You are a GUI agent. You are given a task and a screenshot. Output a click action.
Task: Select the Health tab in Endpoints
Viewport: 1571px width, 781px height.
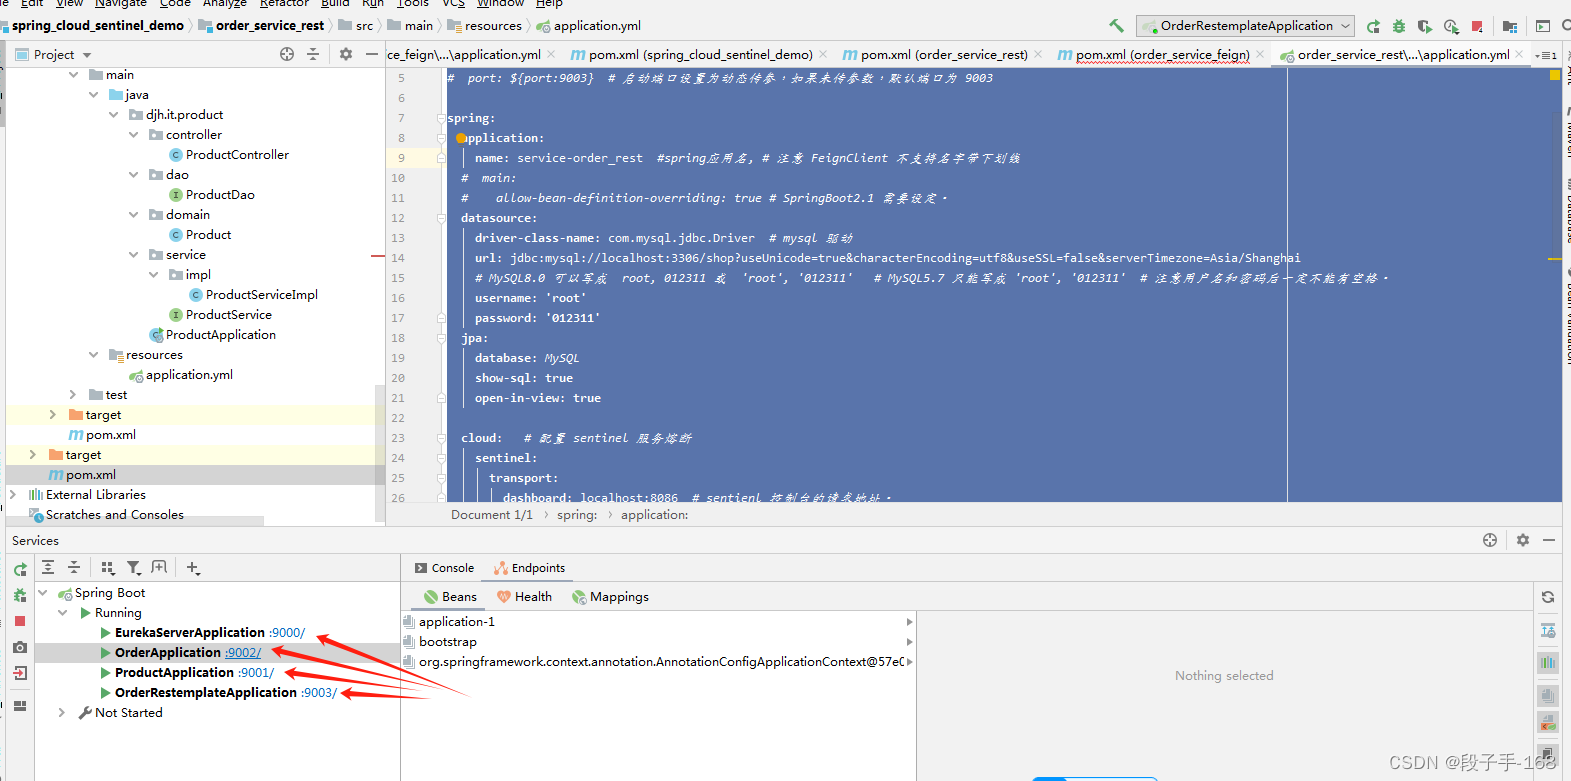tap(524, 597)
